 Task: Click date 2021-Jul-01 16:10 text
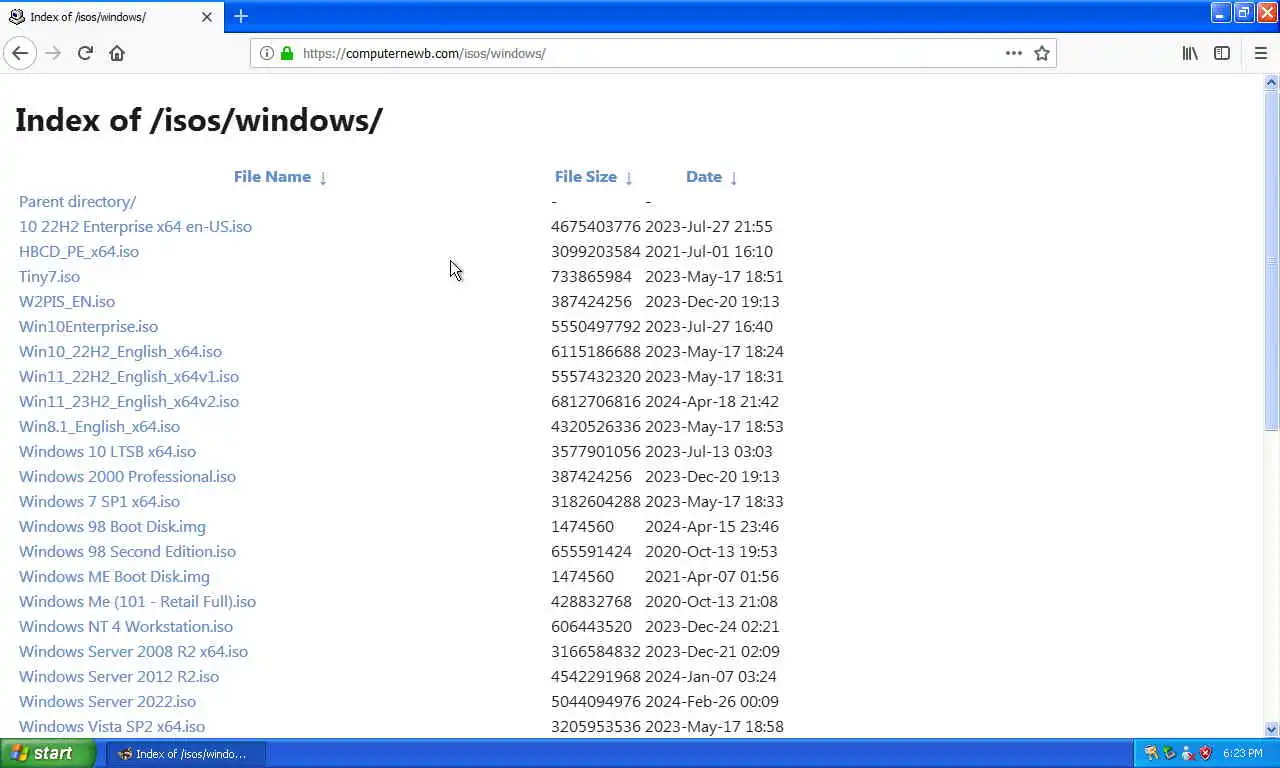click(709, 251)
